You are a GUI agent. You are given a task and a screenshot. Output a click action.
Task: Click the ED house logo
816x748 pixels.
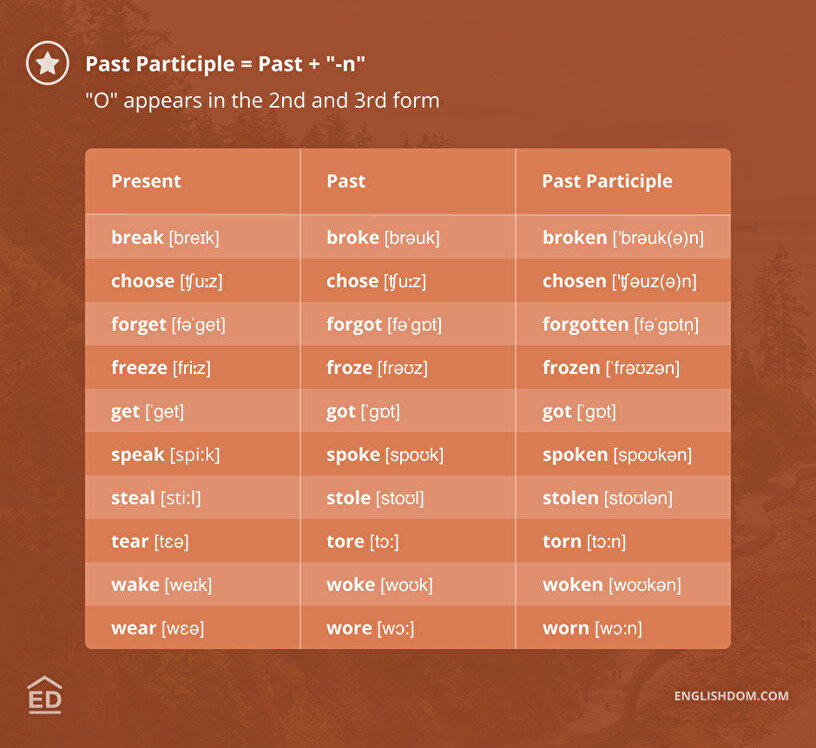(45, 696)
